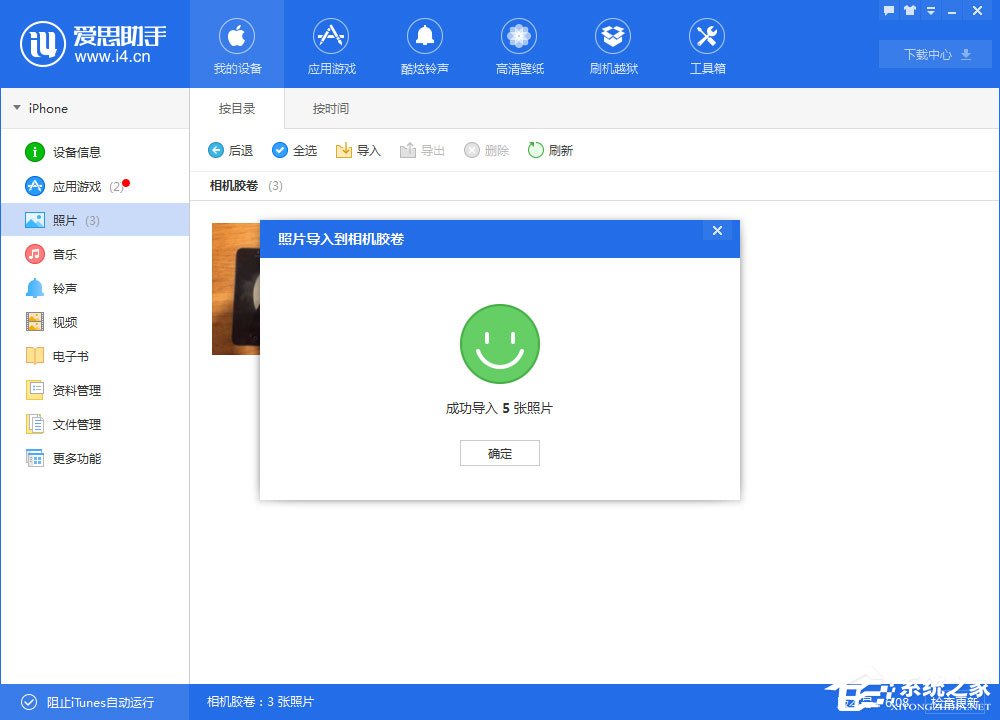Viewport: 1000px width, 720px height.
Task: Click 相机胶卷 (3) album heading
Action: click(x=246, y=186)
